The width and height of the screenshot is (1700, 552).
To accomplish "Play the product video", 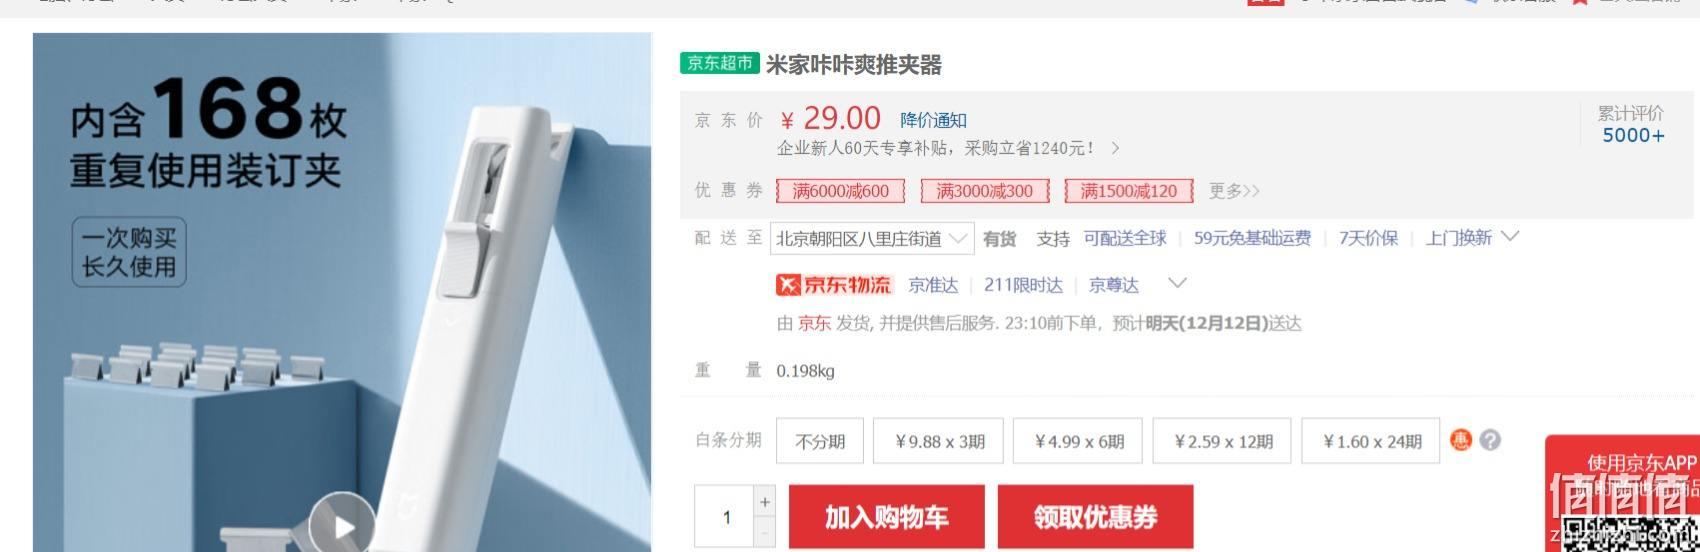I will click(x=342, y=524).
